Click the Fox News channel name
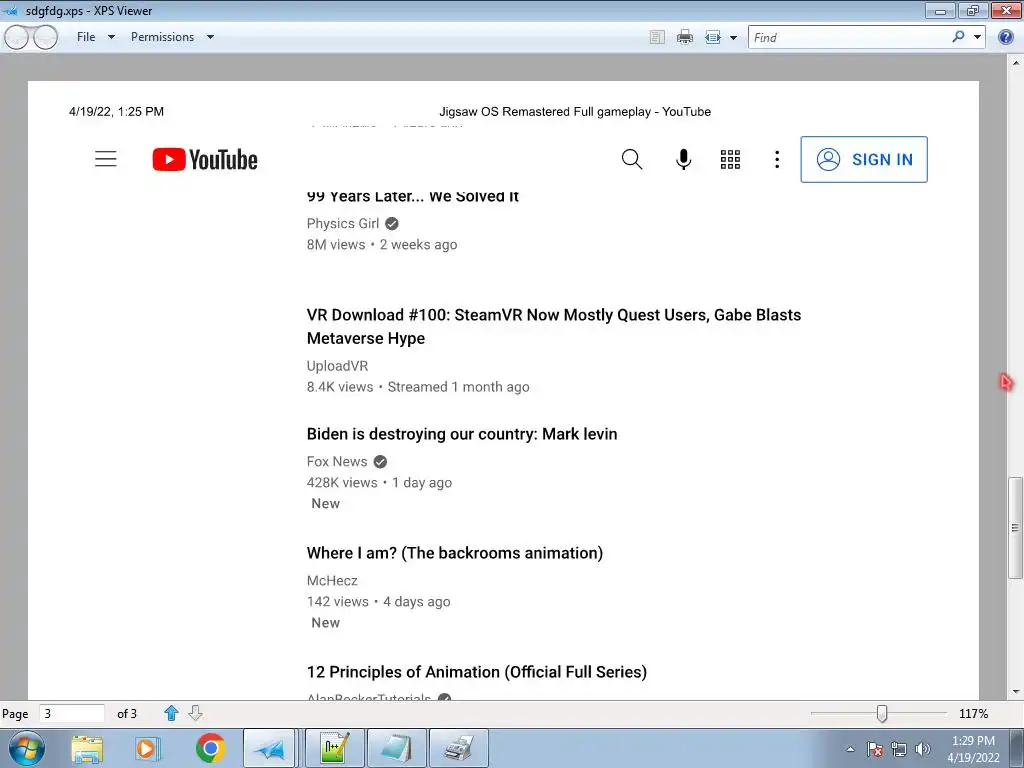Image resolution: width=1024 pixels, height=768 pixels. [337, 461]
